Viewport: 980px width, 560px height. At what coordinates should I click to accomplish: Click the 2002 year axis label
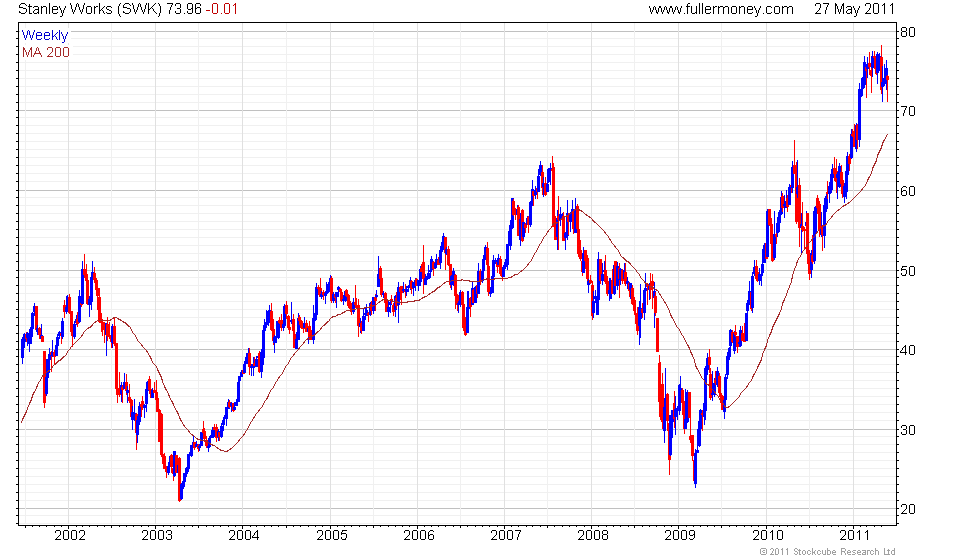69,536
